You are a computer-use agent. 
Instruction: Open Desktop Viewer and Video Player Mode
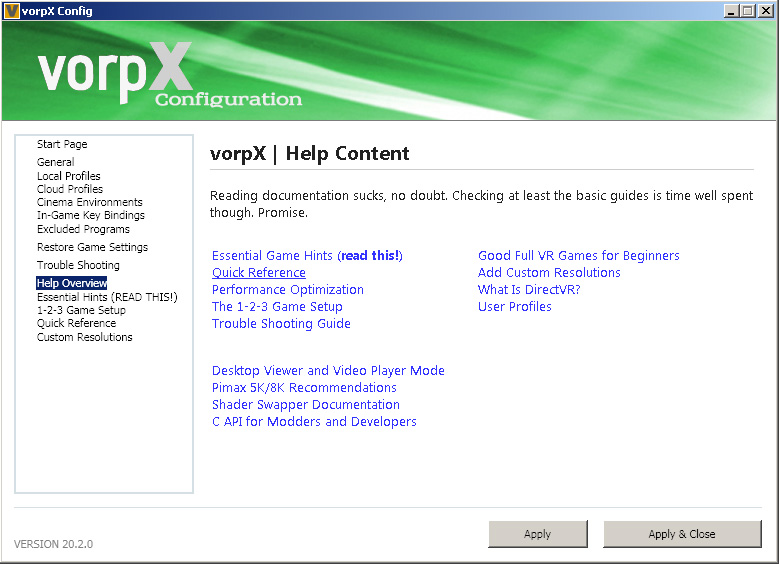(x=328, y=371)
